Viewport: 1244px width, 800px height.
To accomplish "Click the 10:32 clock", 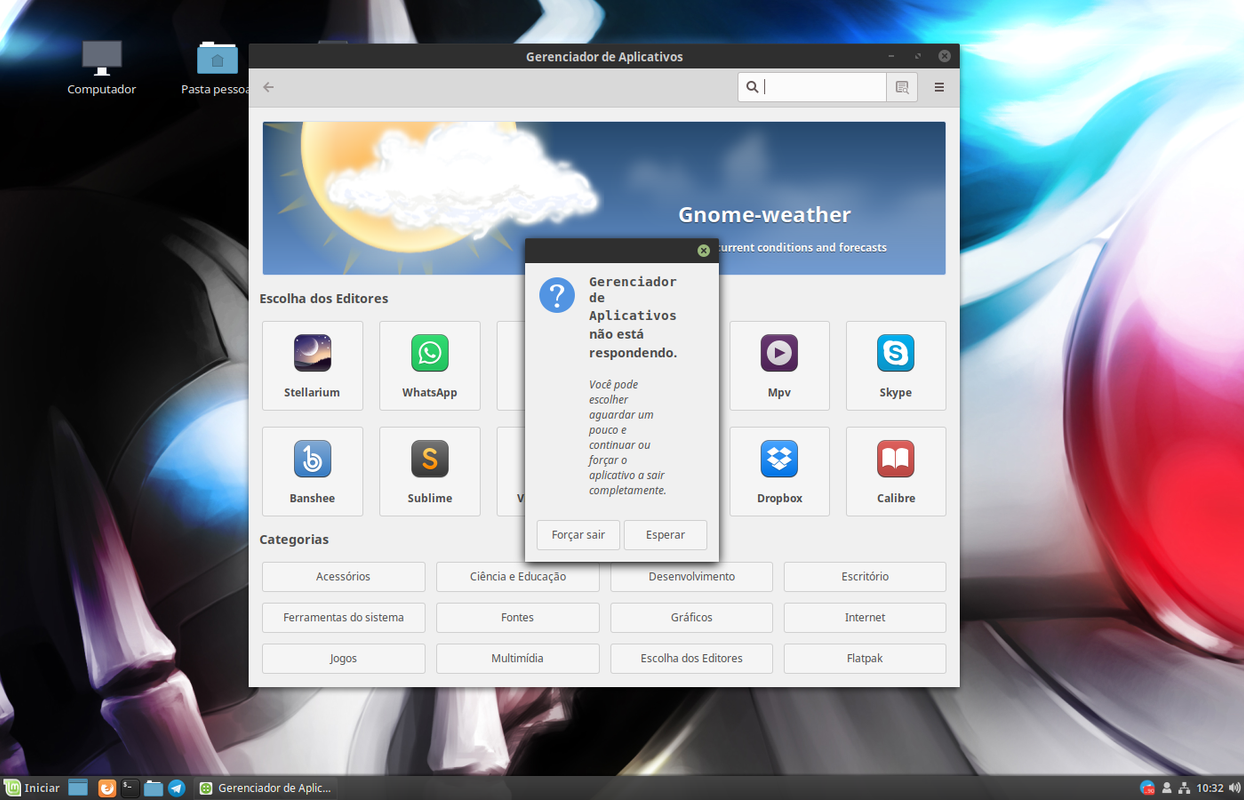I will tap(1210, 788).
